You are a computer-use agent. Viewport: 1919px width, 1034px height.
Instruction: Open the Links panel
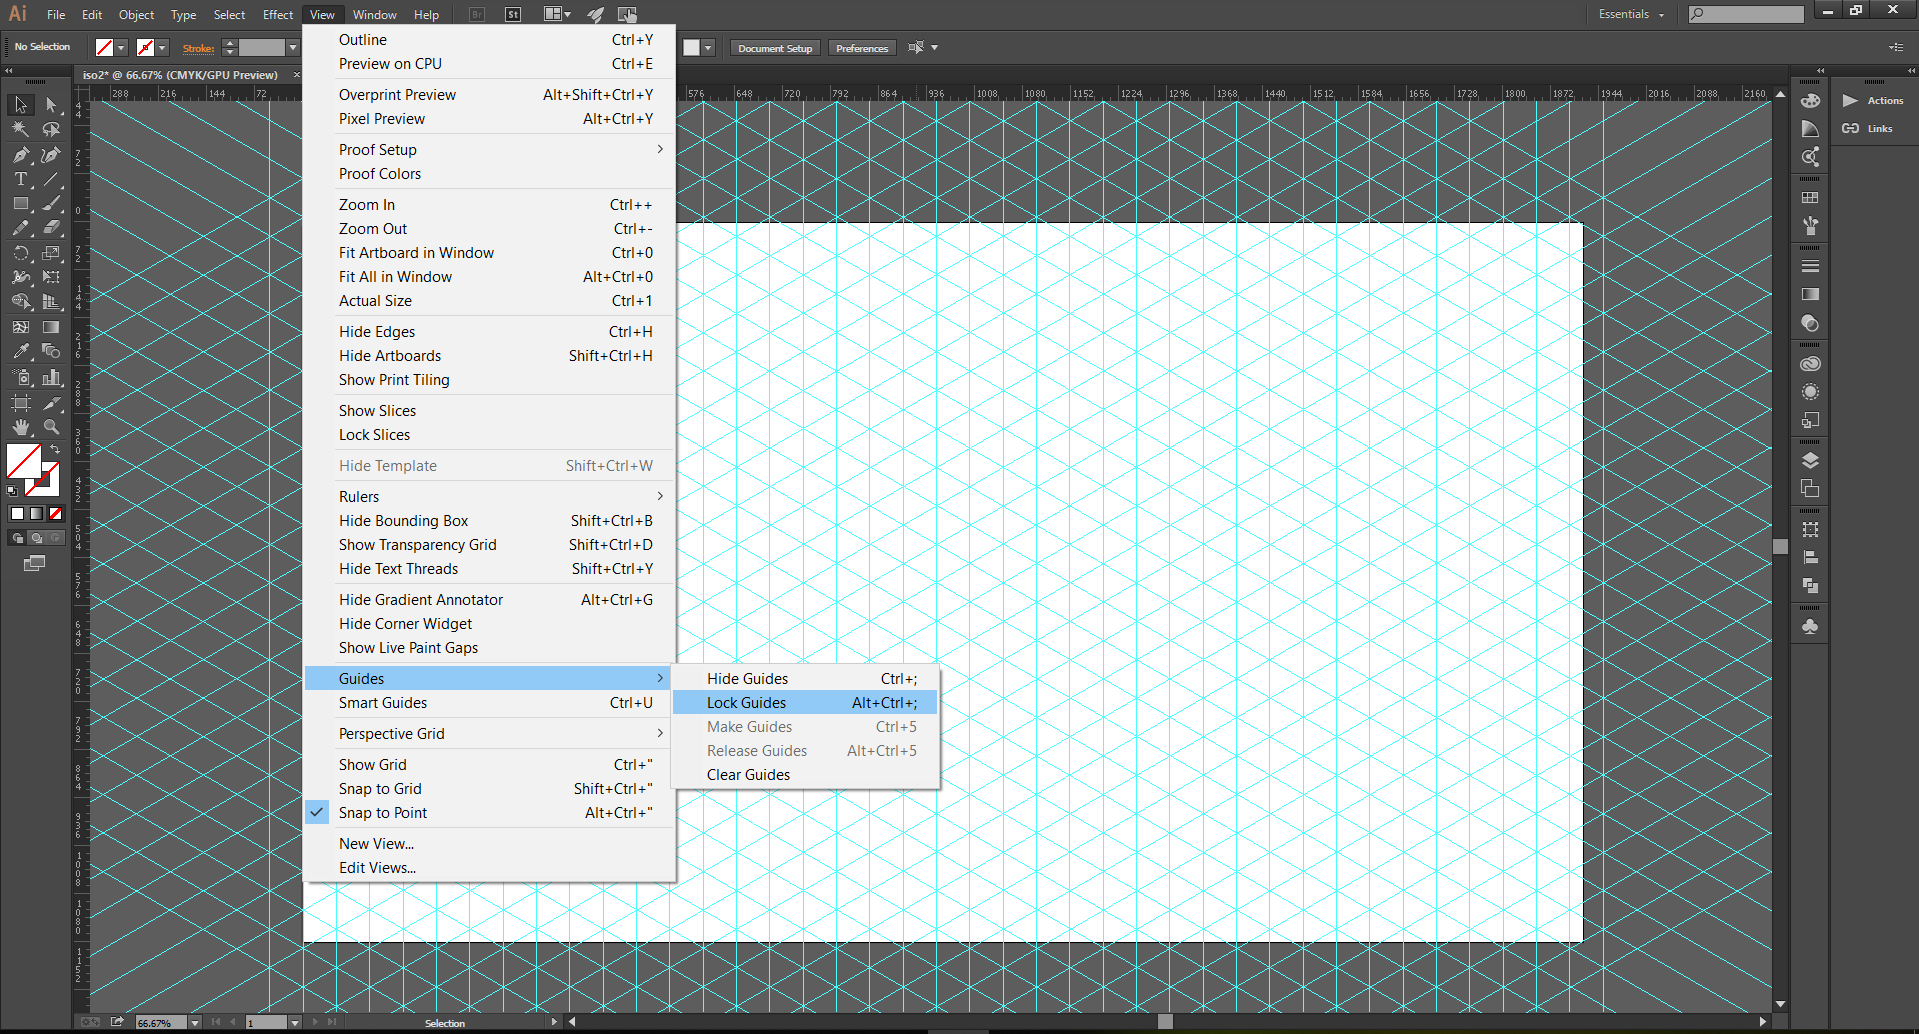coord(1868,129)
